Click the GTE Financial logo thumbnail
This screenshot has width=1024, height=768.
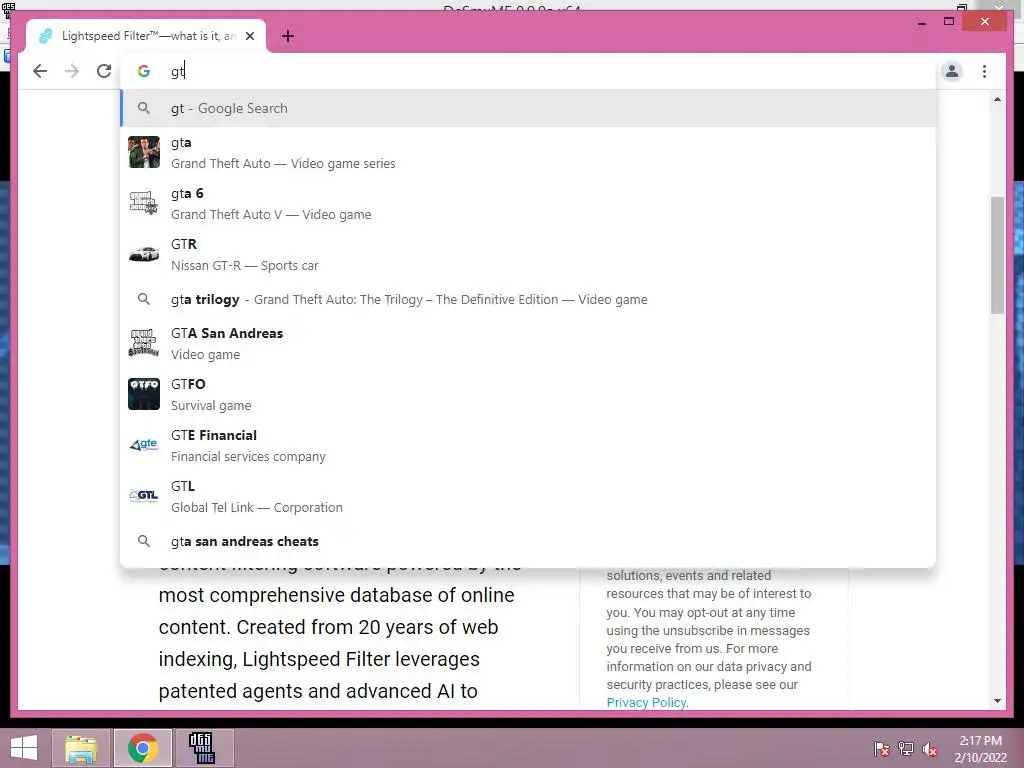click(x=144, y=445)
